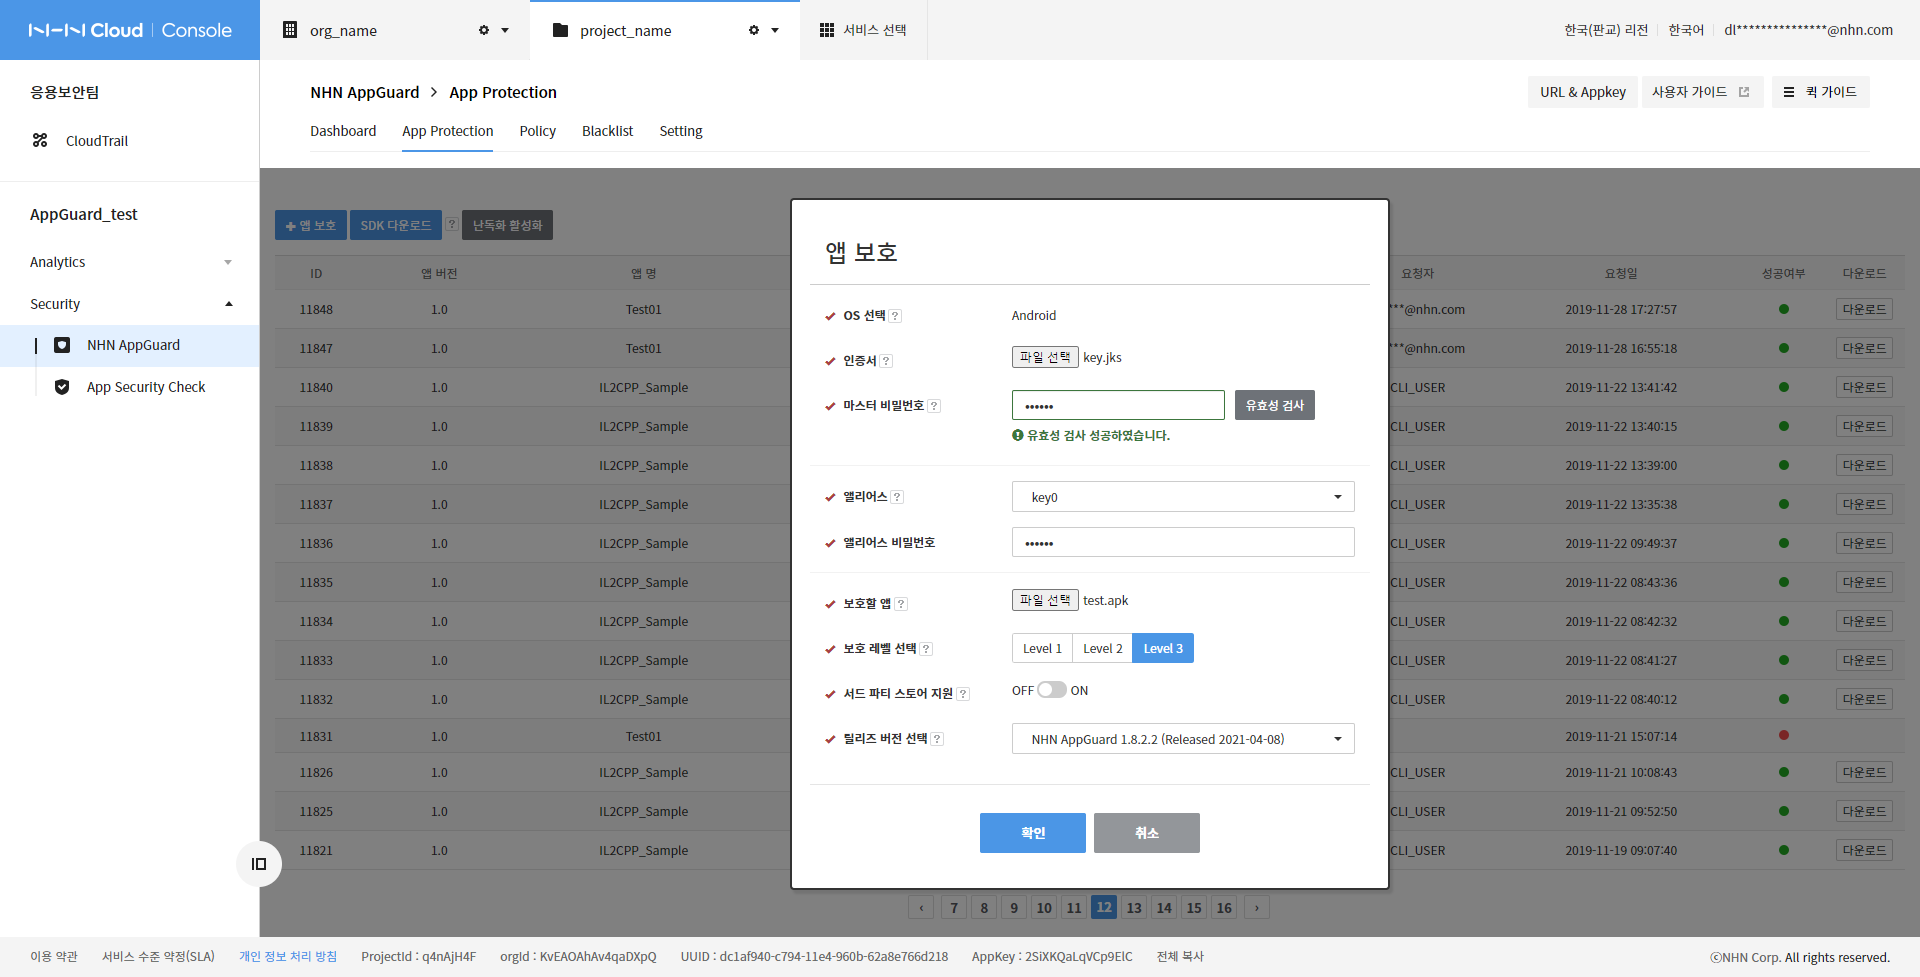
Task: Switch to the Policy tab
Action: click(x=538, y=131)
